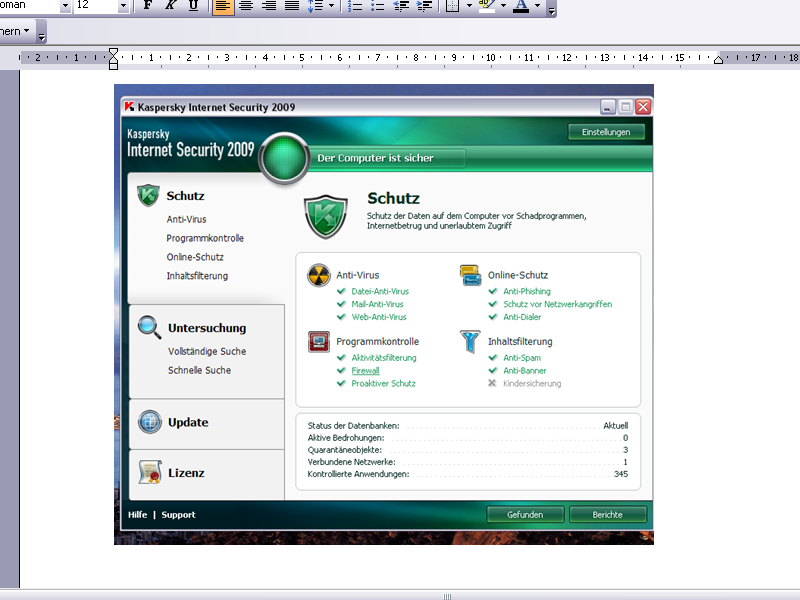Open the borders dropdown arrow
This screenshot has width=800, height=600.
pyautogui.click(x=469, y=6)
